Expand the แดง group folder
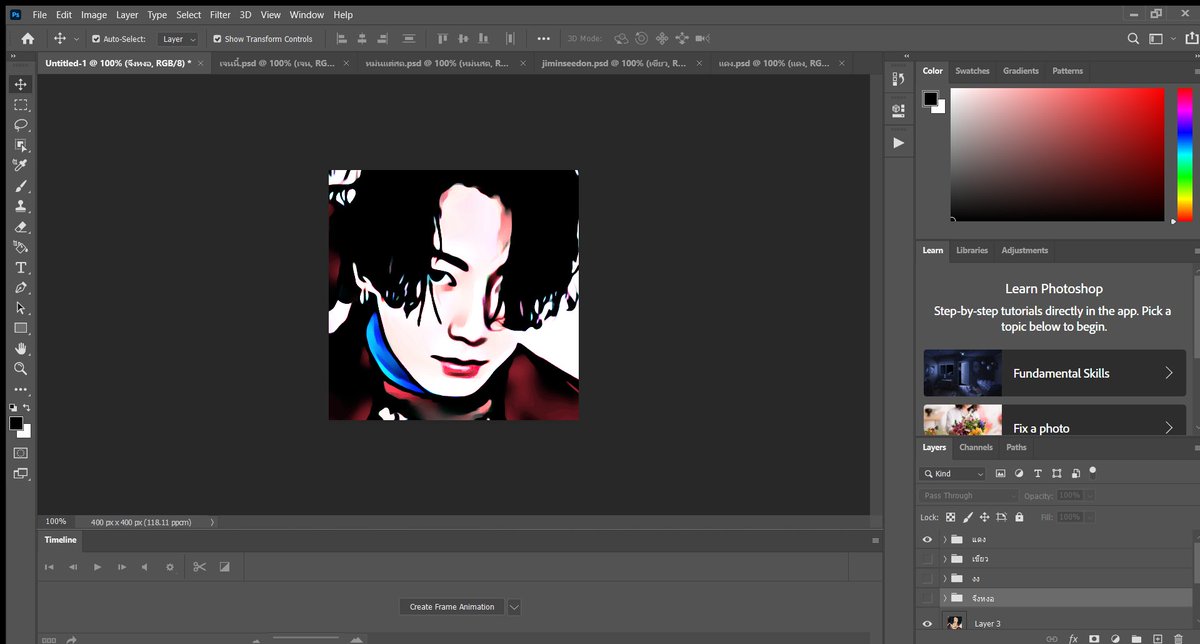 (x=944, y=539)
